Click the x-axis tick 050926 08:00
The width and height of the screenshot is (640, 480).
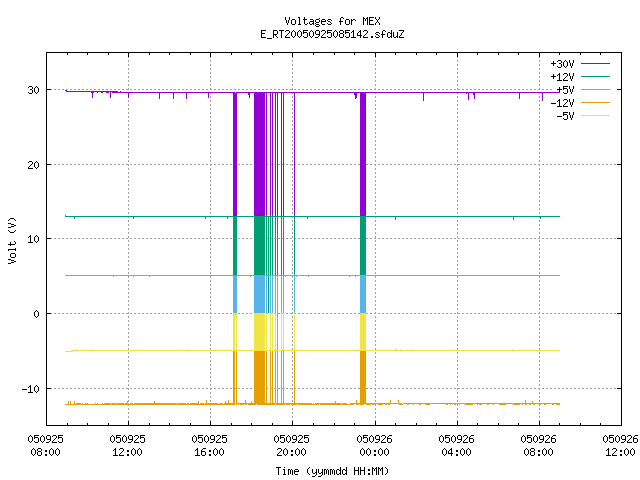point(538,446)
